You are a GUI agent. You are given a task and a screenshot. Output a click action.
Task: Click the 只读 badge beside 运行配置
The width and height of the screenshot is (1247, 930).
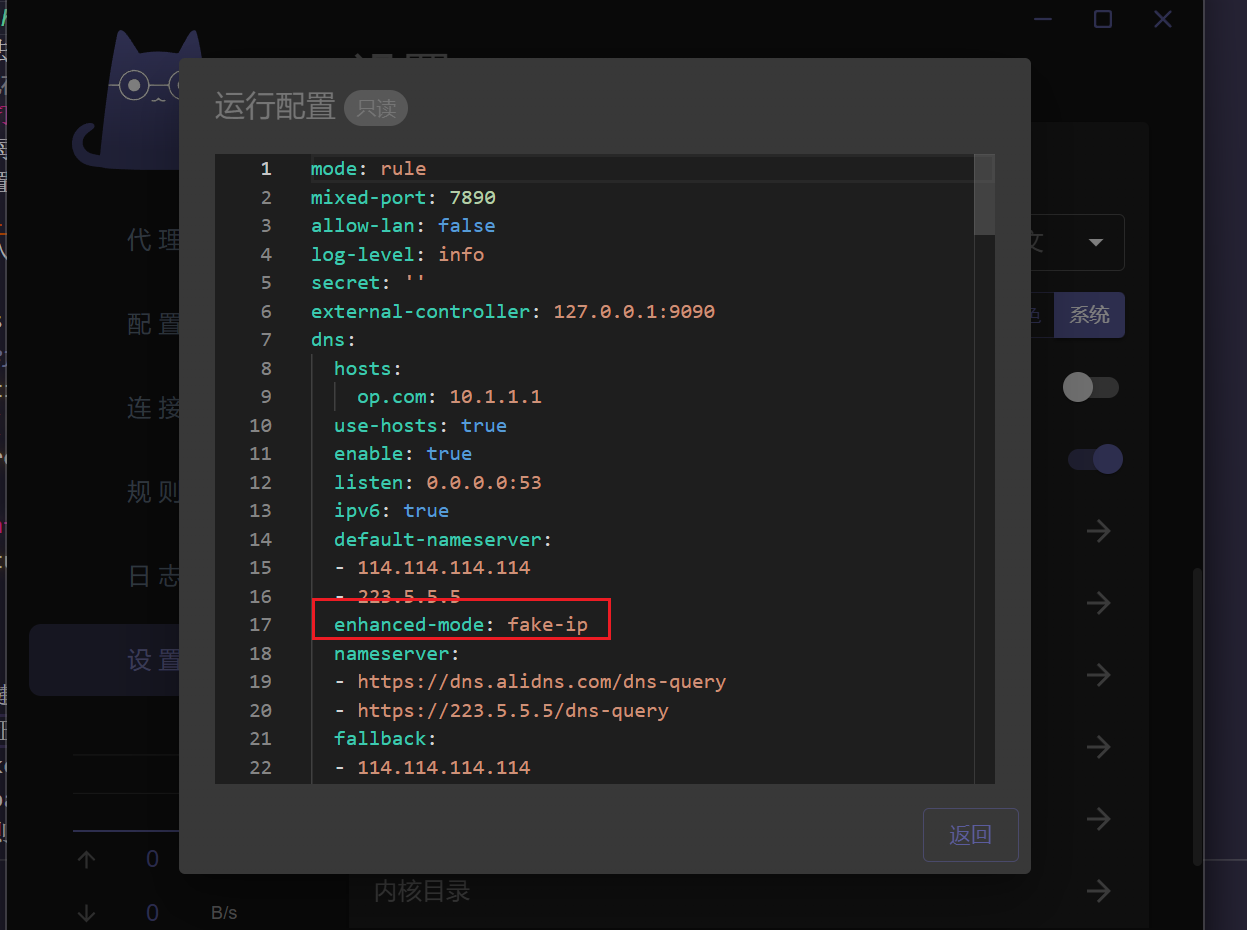point(376,108)
